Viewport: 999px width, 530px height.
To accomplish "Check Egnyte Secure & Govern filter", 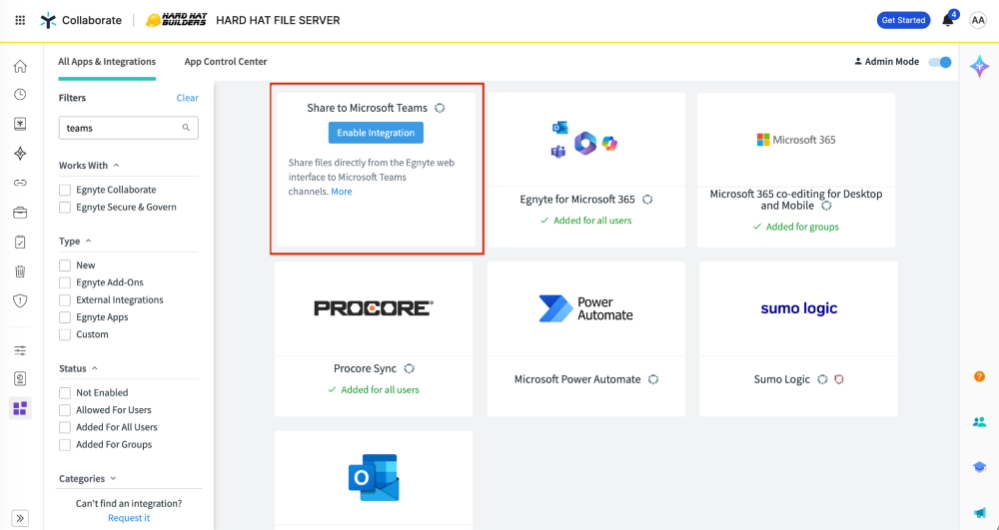I will point(65,207).
